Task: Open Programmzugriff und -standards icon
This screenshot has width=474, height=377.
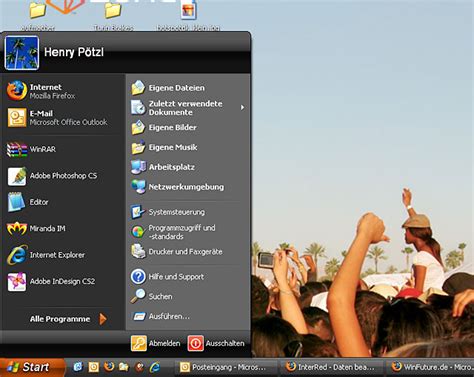Action: [137, 232]
